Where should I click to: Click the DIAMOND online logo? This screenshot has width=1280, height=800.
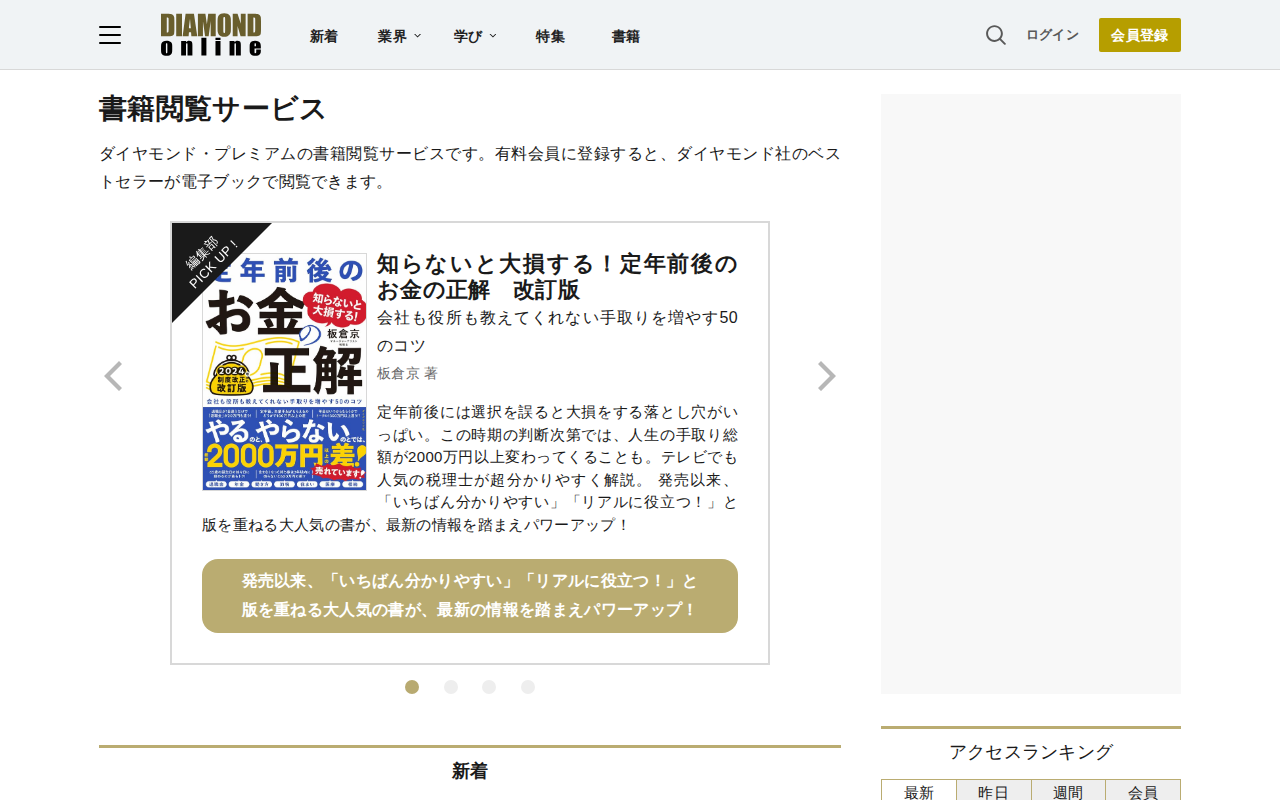(211, 35)
